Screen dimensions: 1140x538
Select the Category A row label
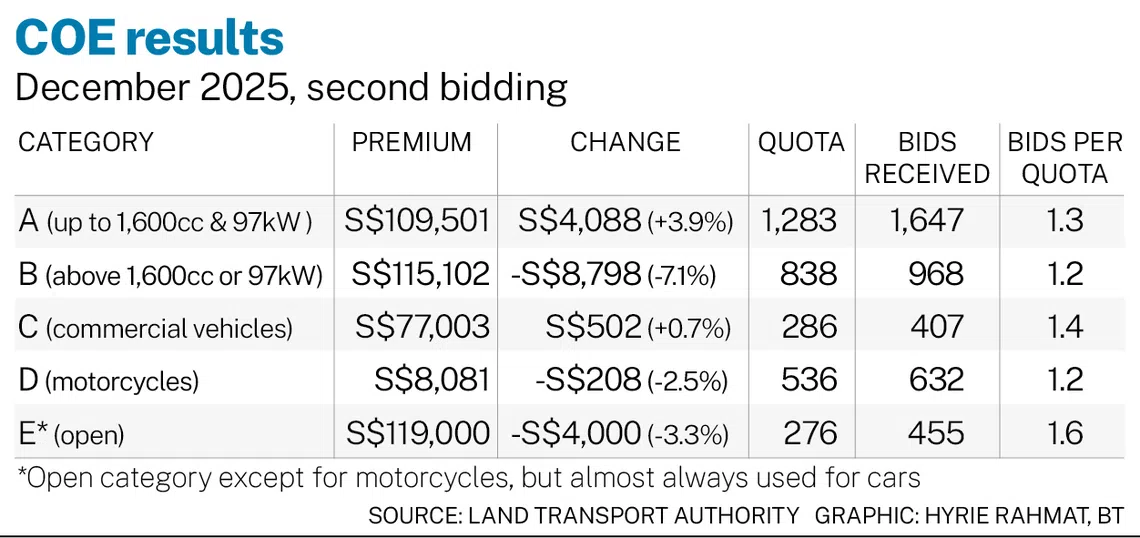click(x=165, y=221)
